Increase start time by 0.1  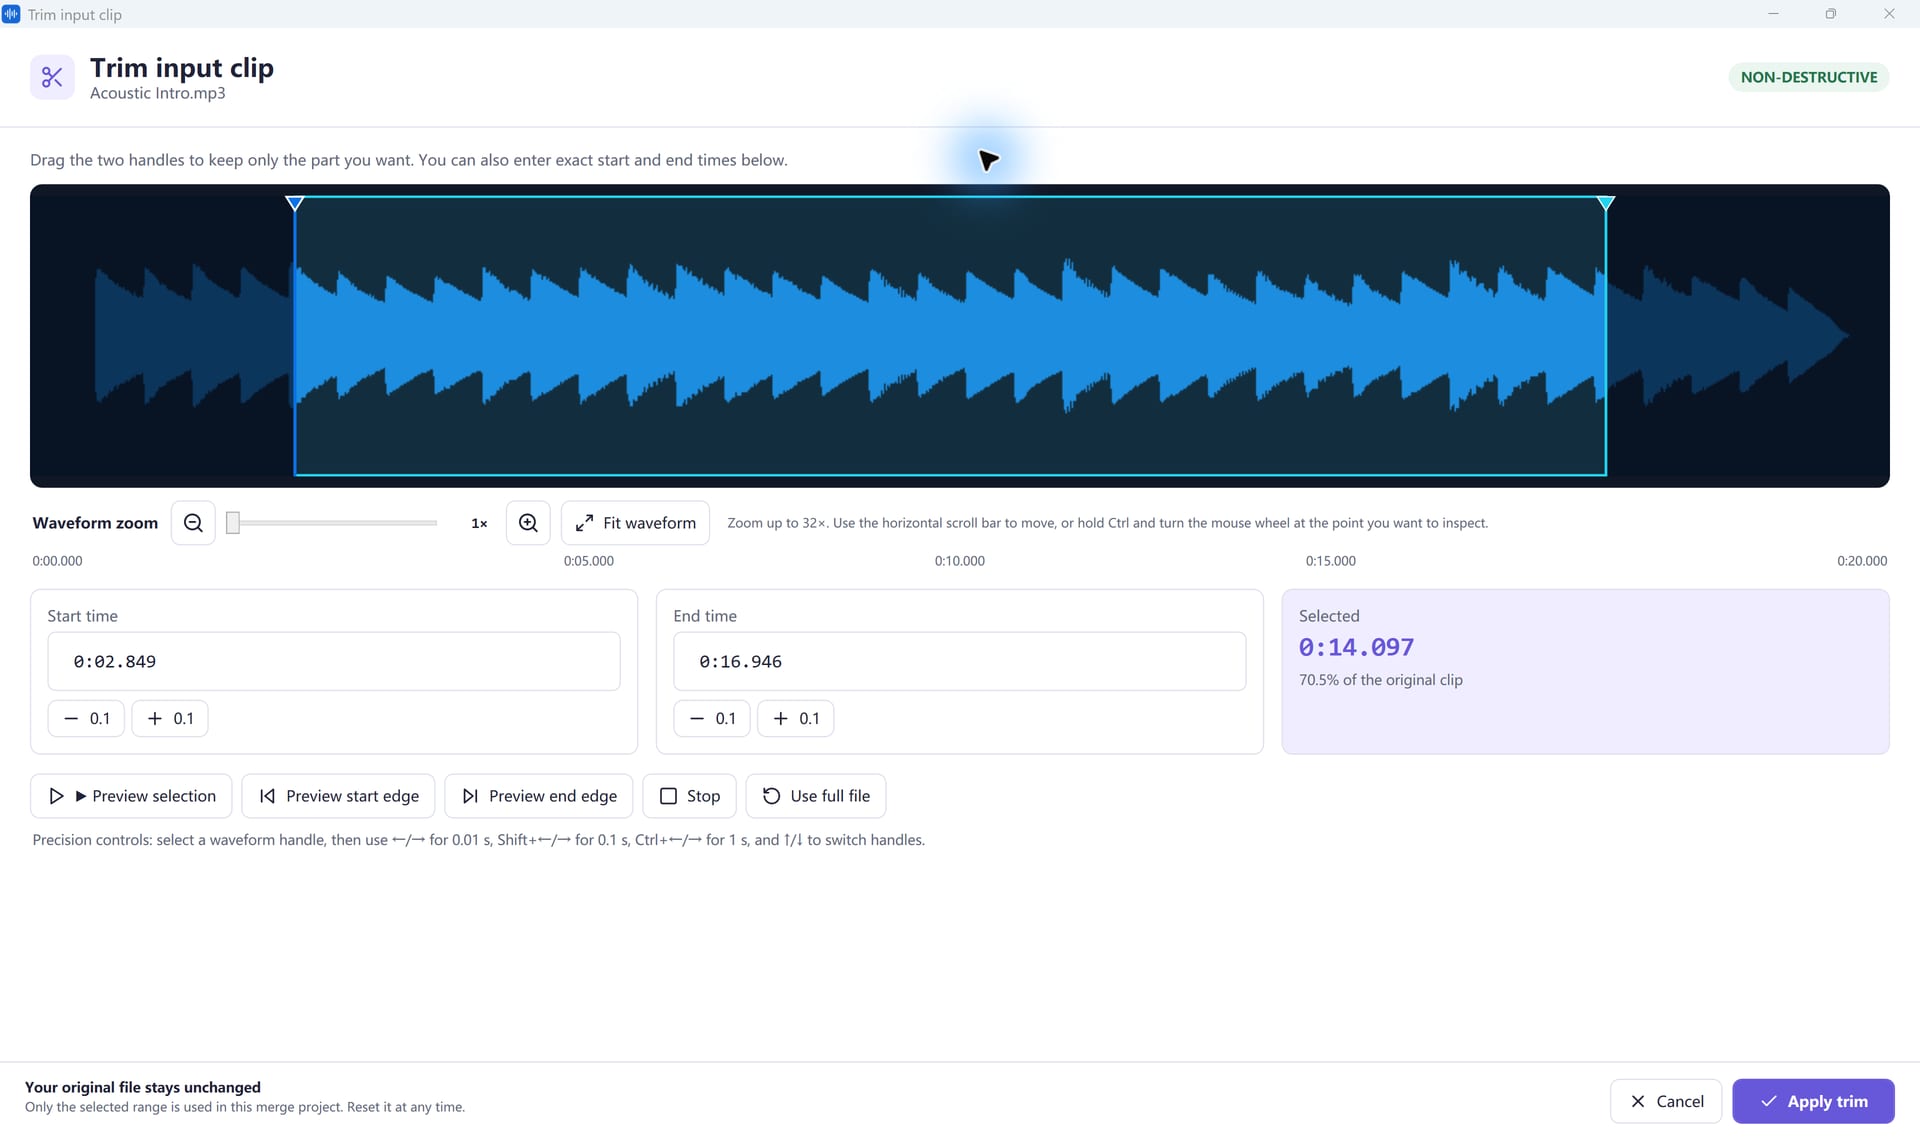pyautogui.click(x=170, y=718)
